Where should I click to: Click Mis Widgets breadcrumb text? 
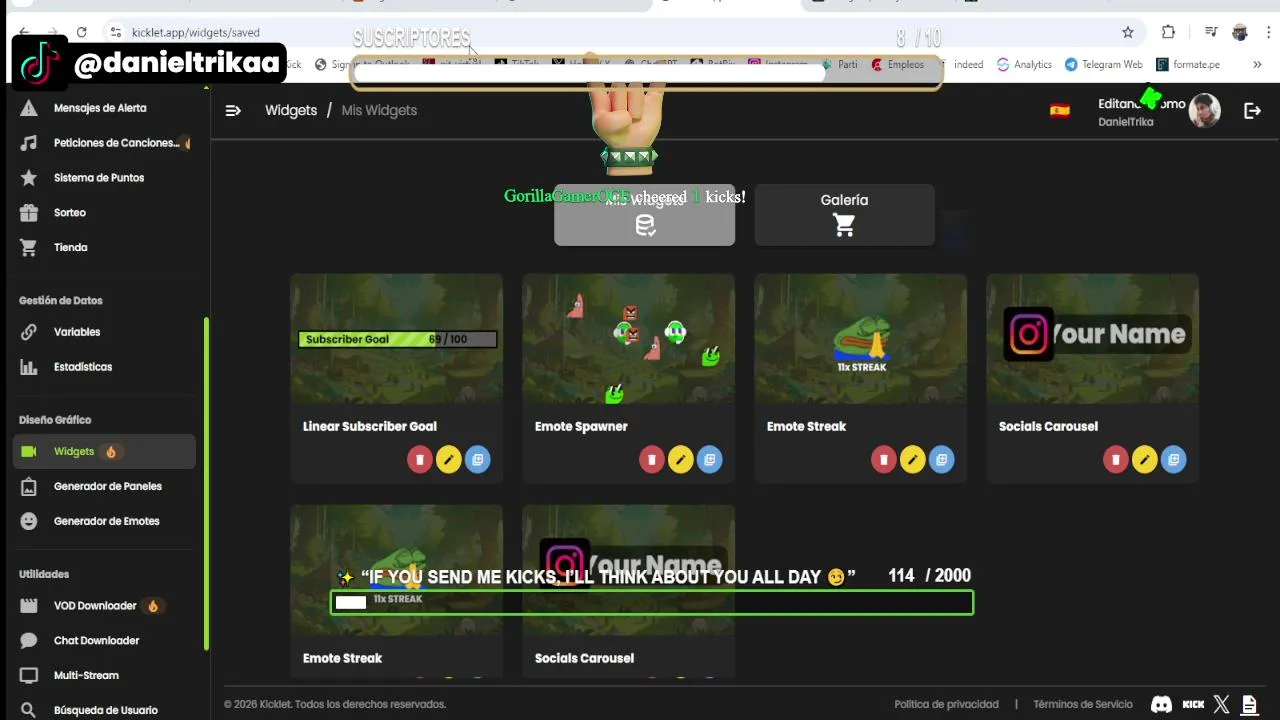(x=379, y=110)
